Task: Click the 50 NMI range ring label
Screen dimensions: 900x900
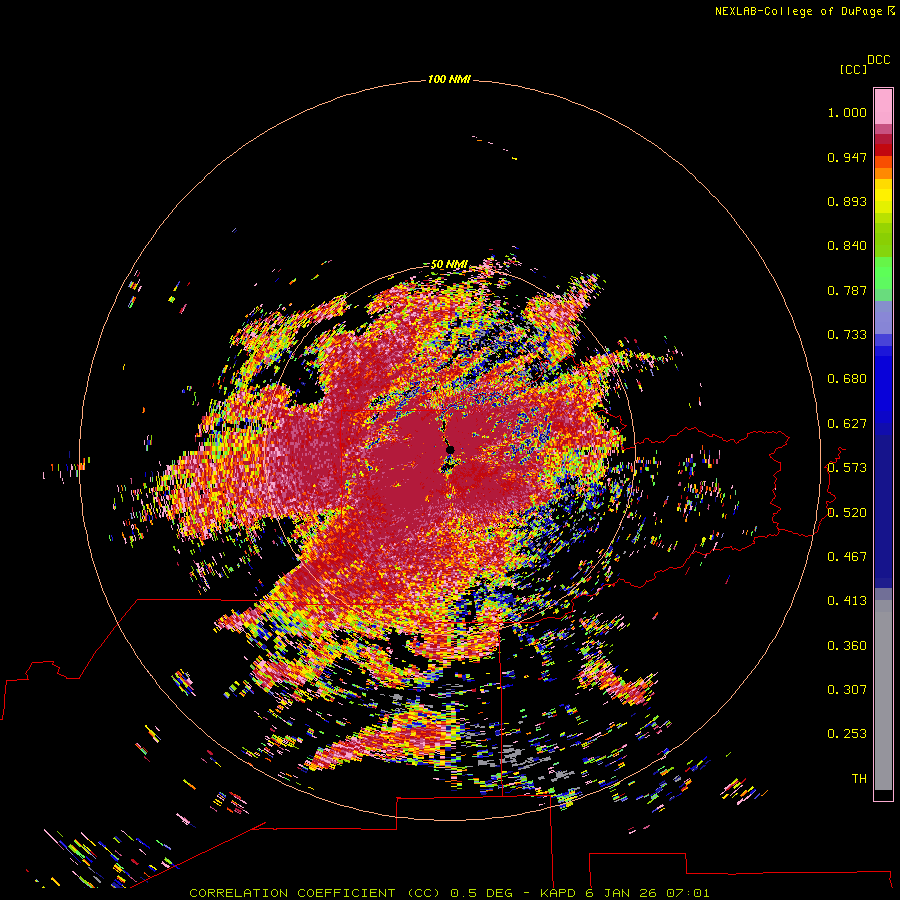Action: pyautogui.click(x=449, y=265)
